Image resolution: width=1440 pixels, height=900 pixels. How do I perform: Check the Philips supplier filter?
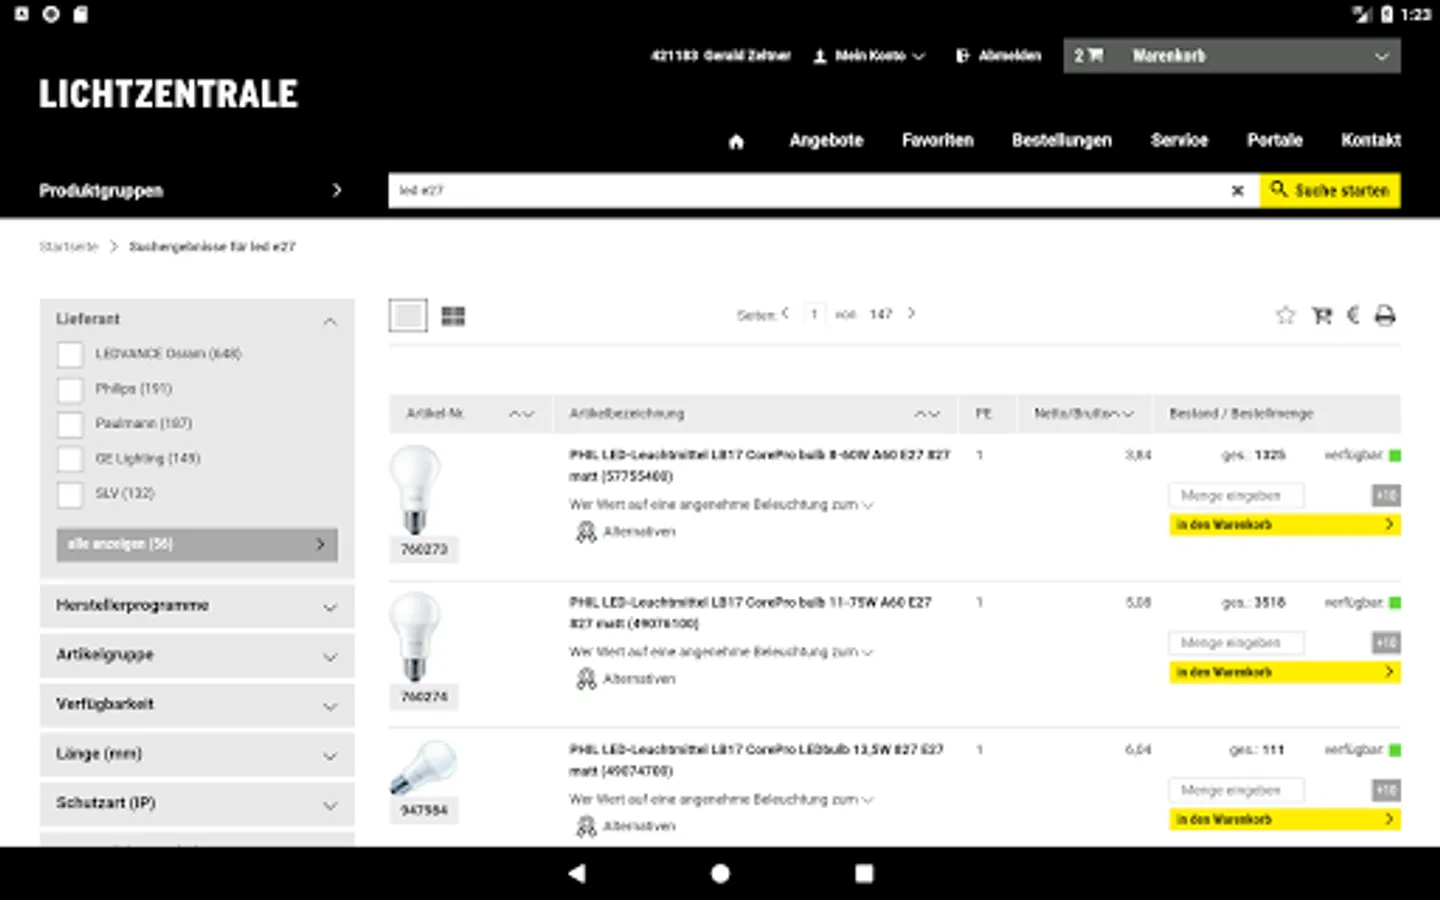click(70, 389)
